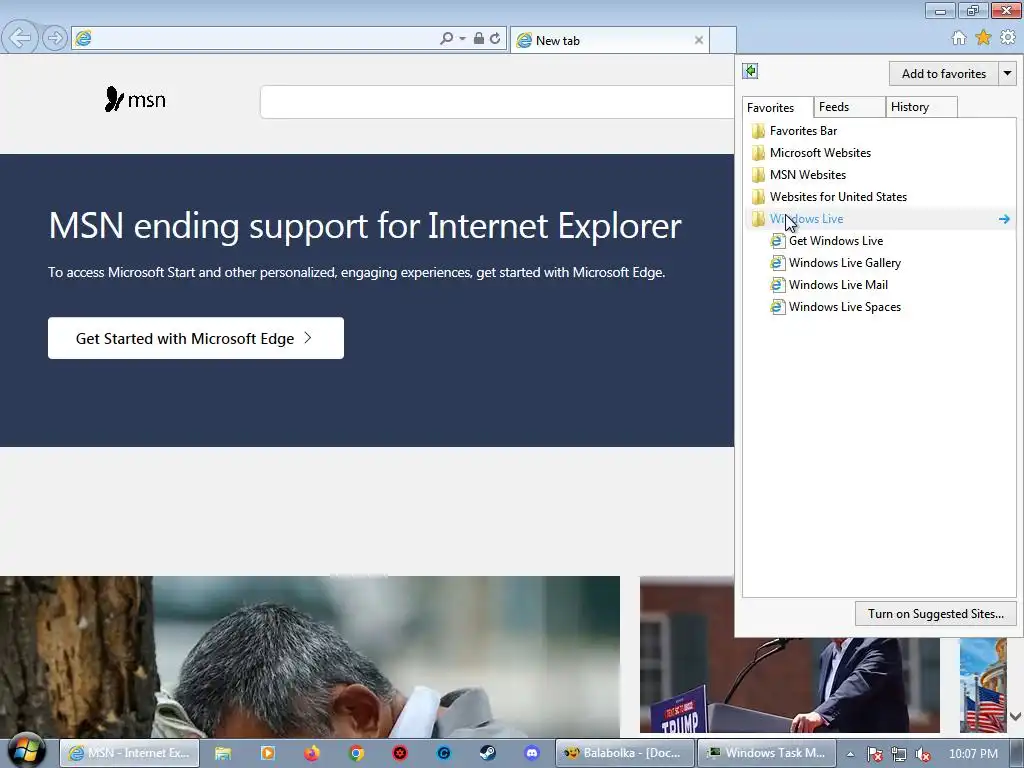Viewport: 1024px width, 768px height.
Task: Click the MSN logo
Action: point(135,99)
